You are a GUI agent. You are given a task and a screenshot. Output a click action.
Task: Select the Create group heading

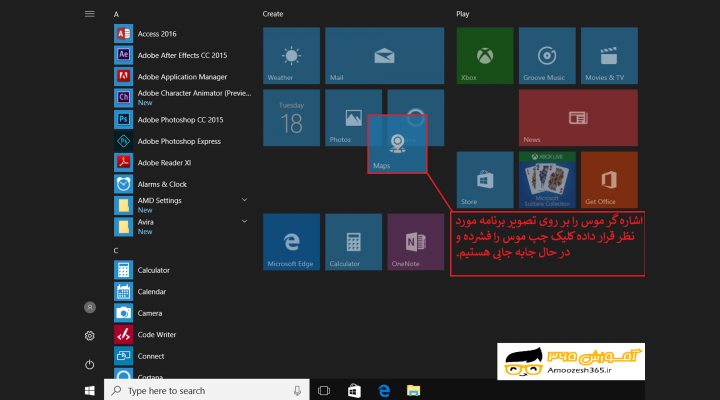click(x=273, y=14)
